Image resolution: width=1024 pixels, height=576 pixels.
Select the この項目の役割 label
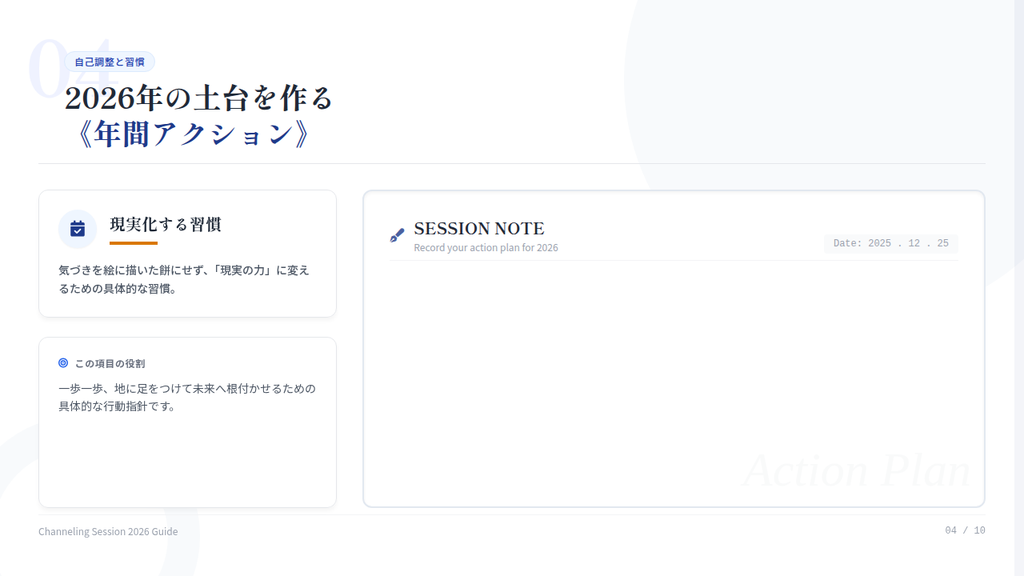point(109,364)
